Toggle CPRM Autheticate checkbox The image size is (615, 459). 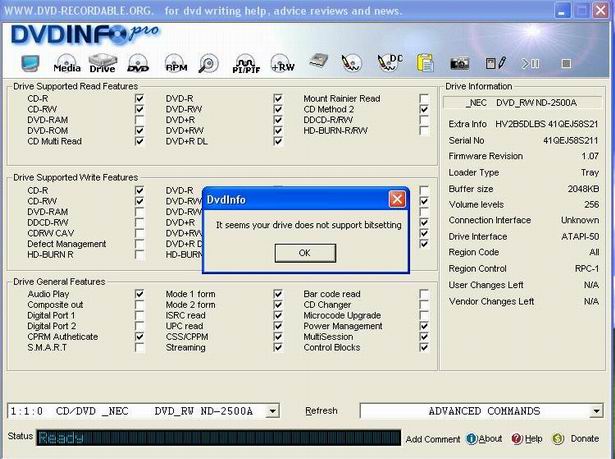coord(139,336)
